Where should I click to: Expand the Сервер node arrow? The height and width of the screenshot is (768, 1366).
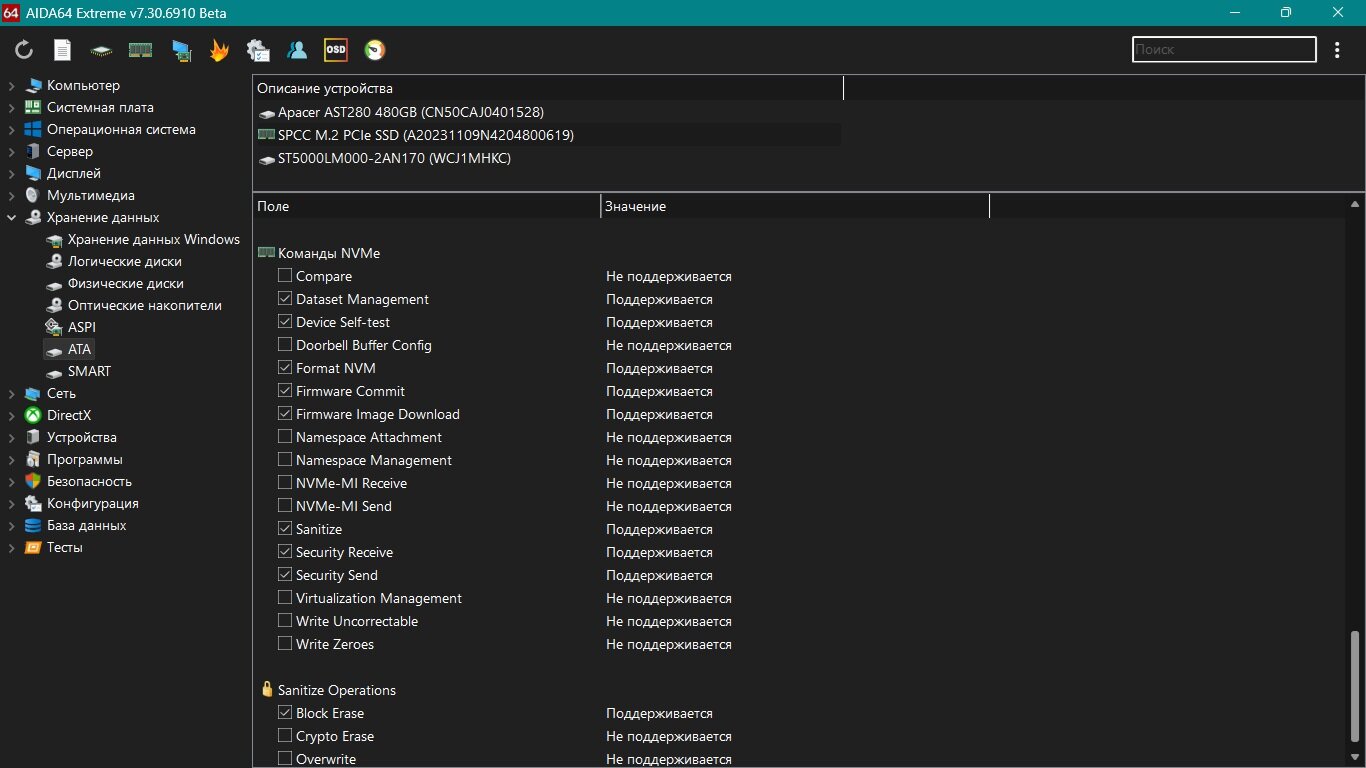point(11,152)
